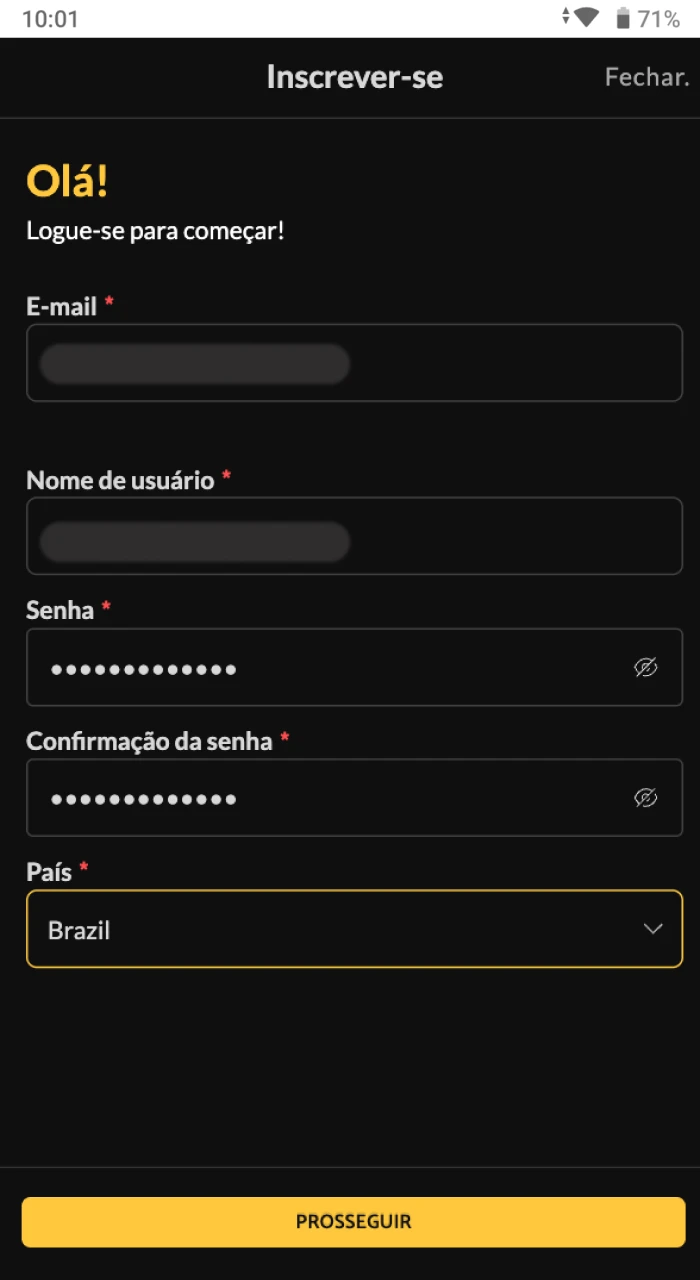Toggle visibility icon on password confirmation

[647, 797]
